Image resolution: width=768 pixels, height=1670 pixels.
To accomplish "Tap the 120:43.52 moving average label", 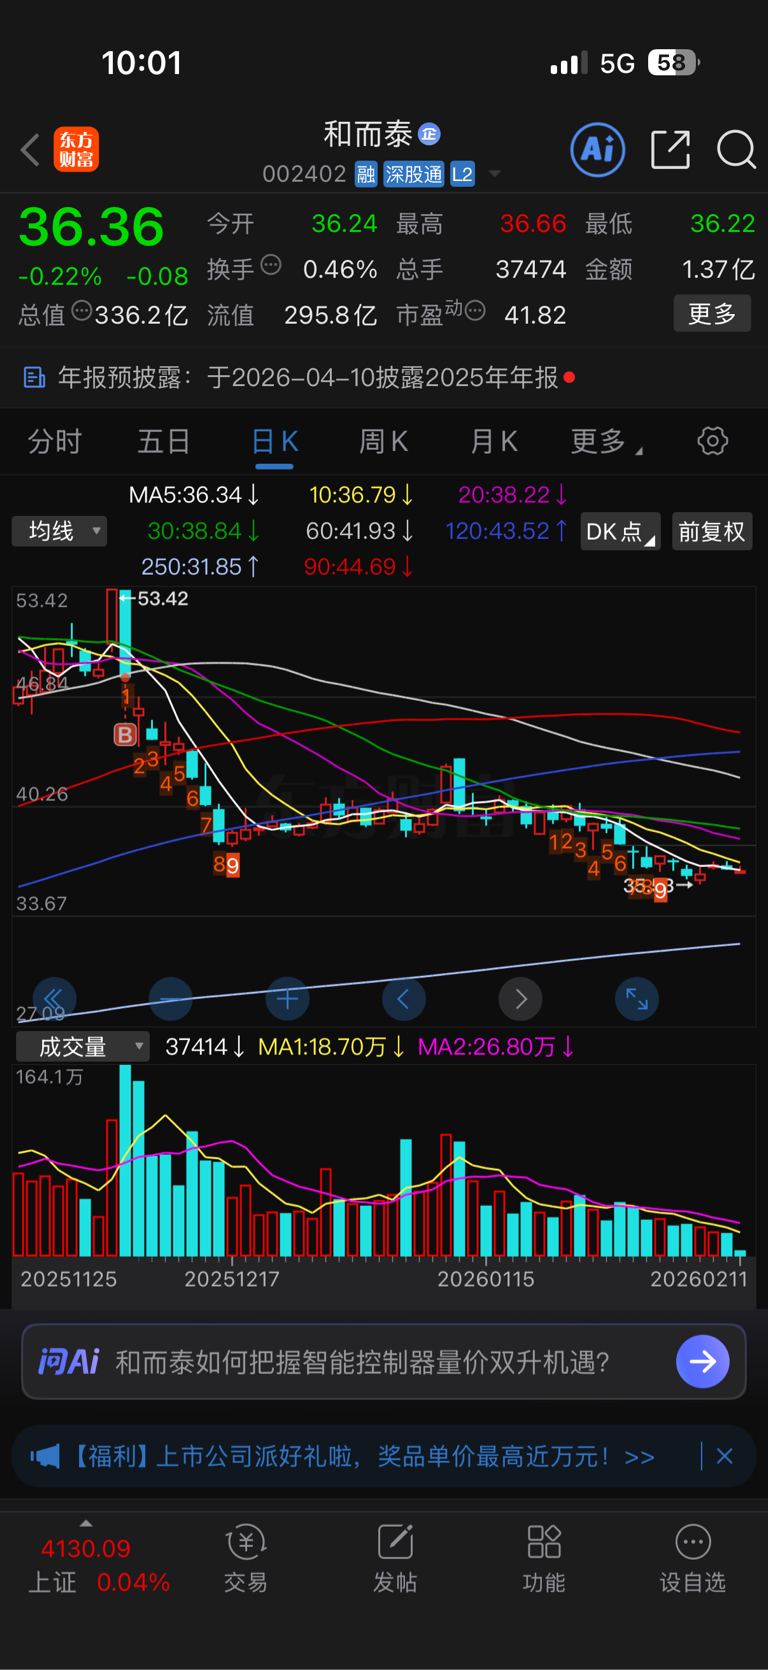I will pos(506,531).
